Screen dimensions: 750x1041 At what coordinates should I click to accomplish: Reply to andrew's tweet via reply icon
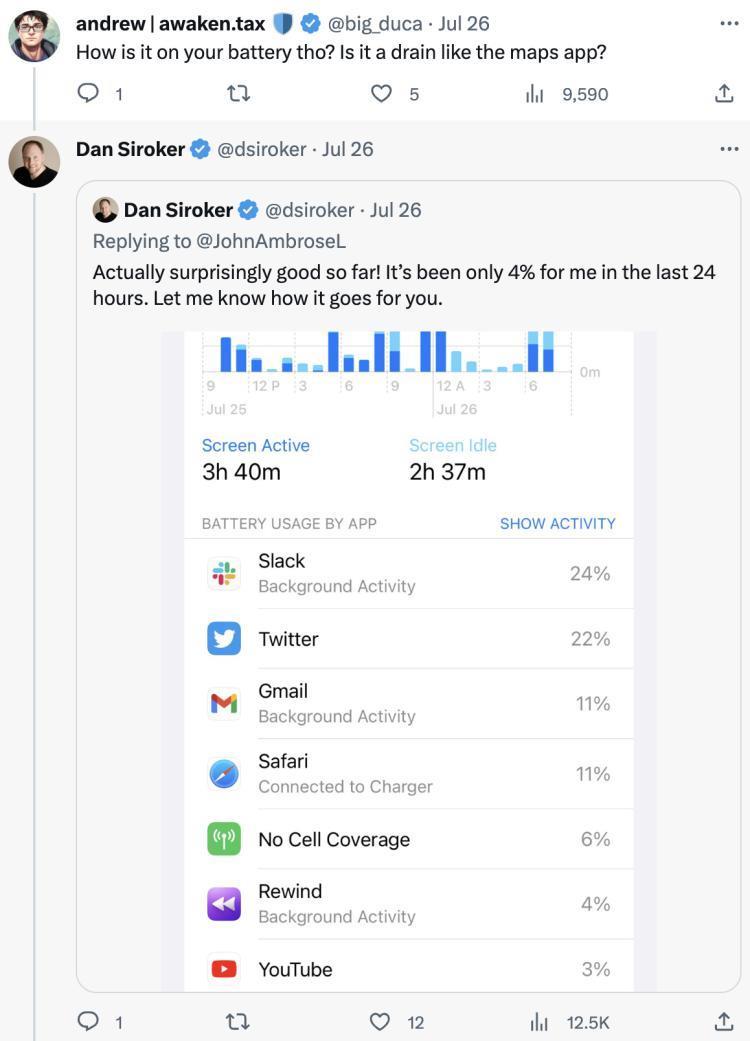(89, 93)
